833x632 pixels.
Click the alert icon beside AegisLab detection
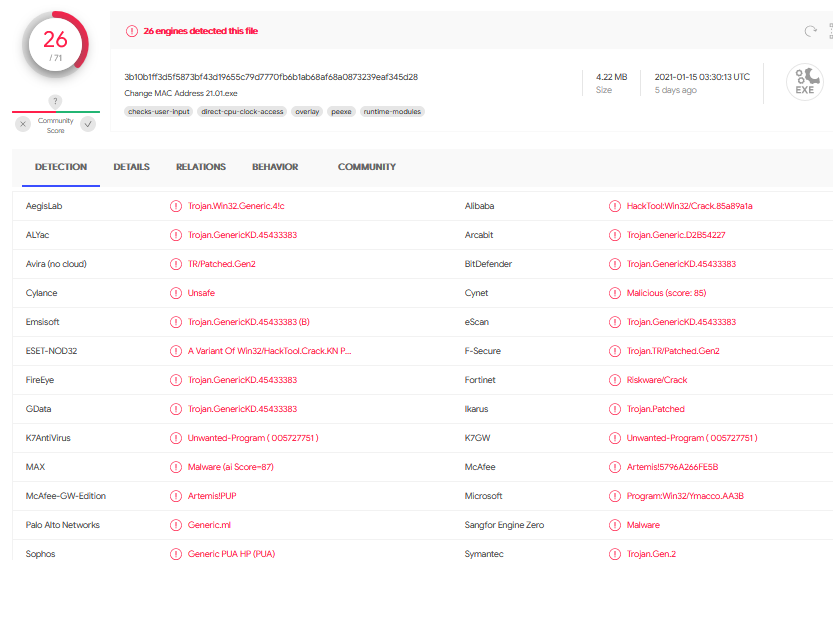click(x=176, y=206)
